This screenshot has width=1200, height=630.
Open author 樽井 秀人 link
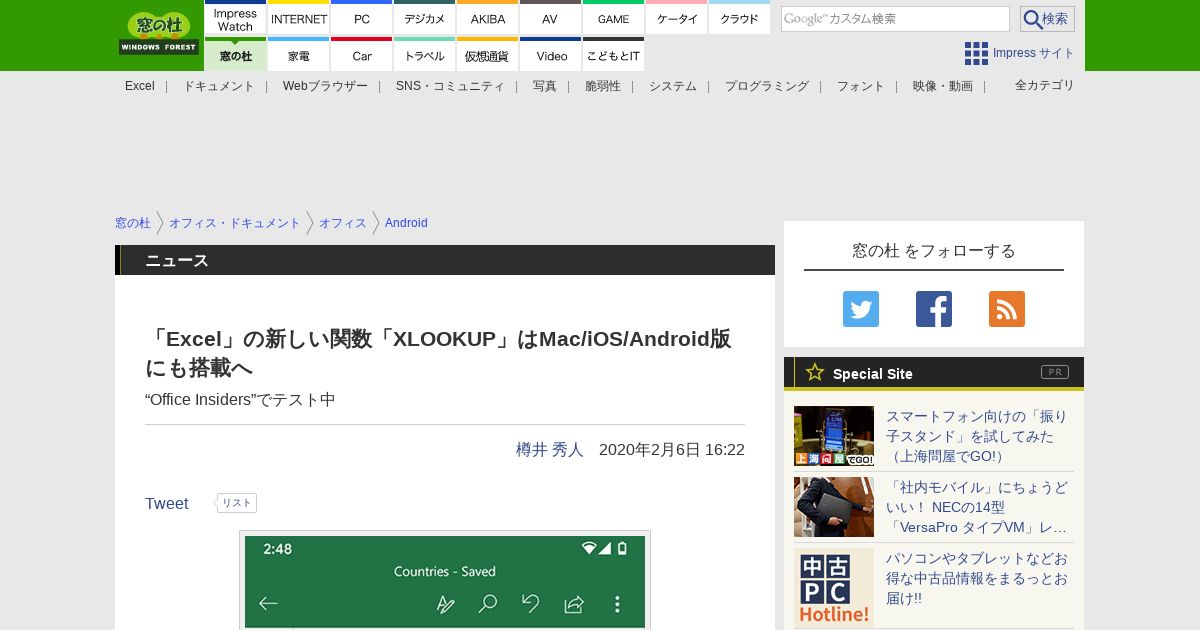pos(550,450)
